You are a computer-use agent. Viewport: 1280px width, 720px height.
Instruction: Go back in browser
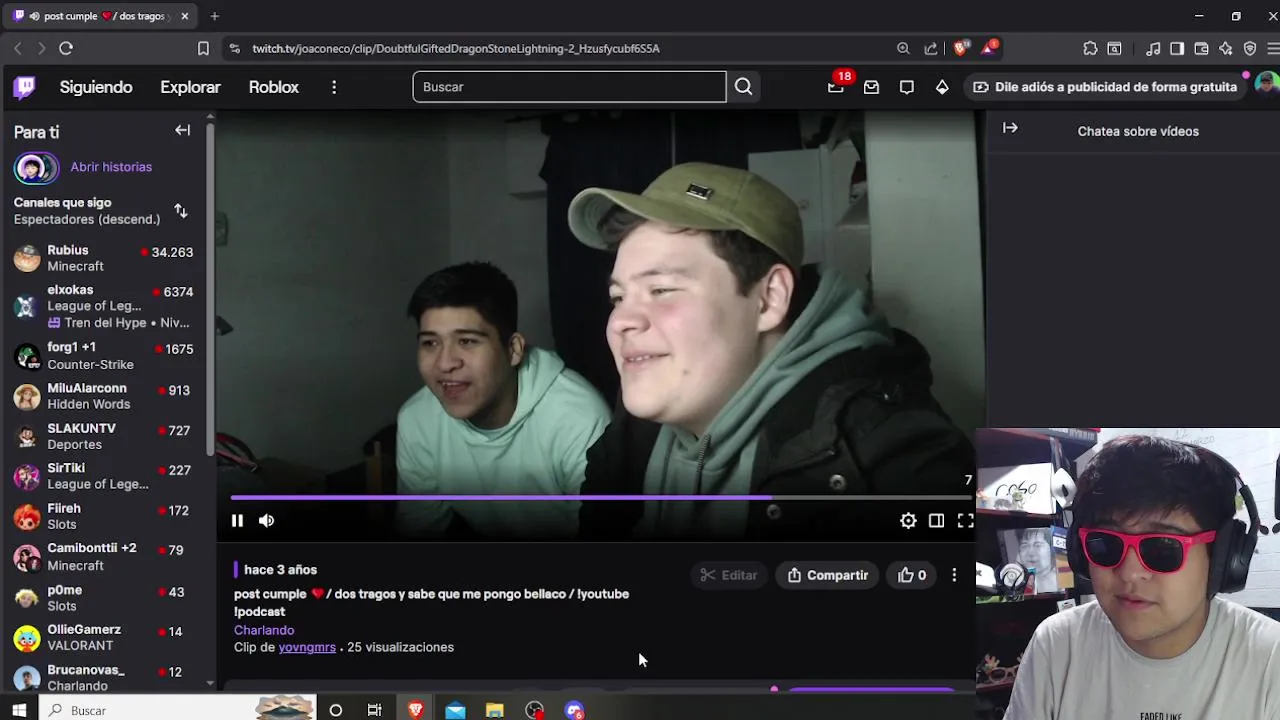point(18,48)
